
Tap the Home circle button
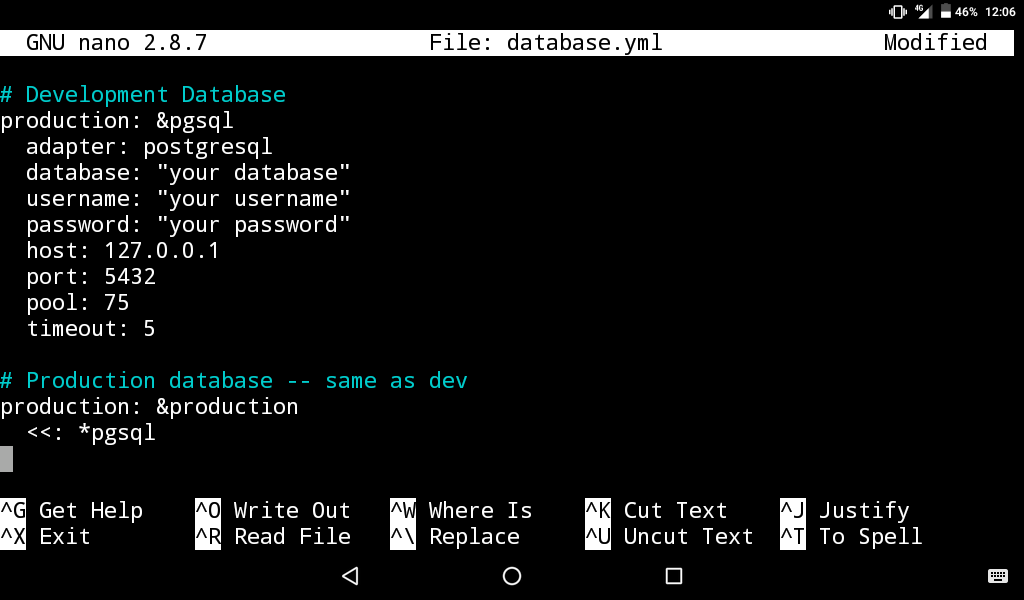point(511,576)
